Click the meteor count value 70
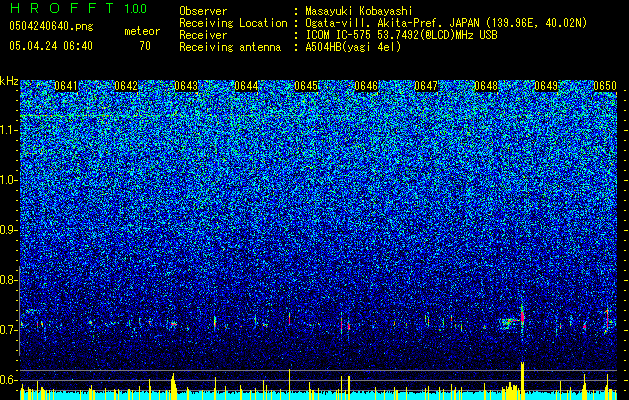Screen dimensions: 629x400 click(x=145, y=46)
